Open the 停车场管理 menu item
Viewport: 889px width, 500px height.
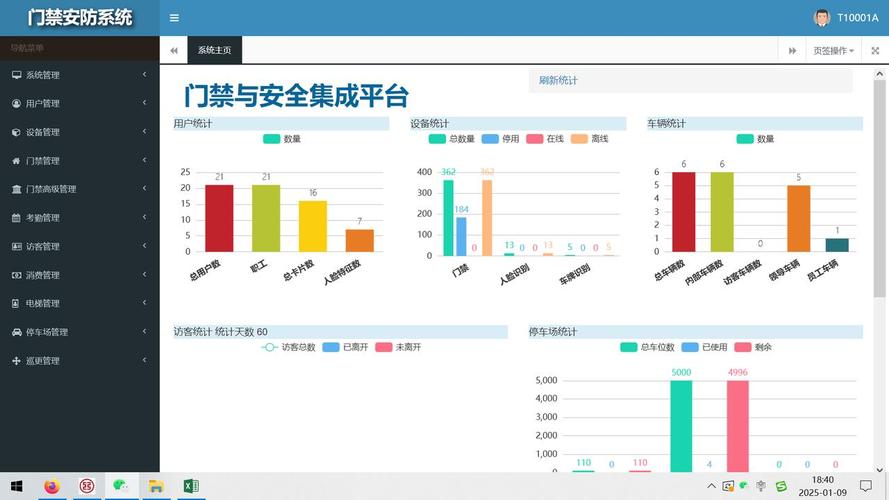79,332
